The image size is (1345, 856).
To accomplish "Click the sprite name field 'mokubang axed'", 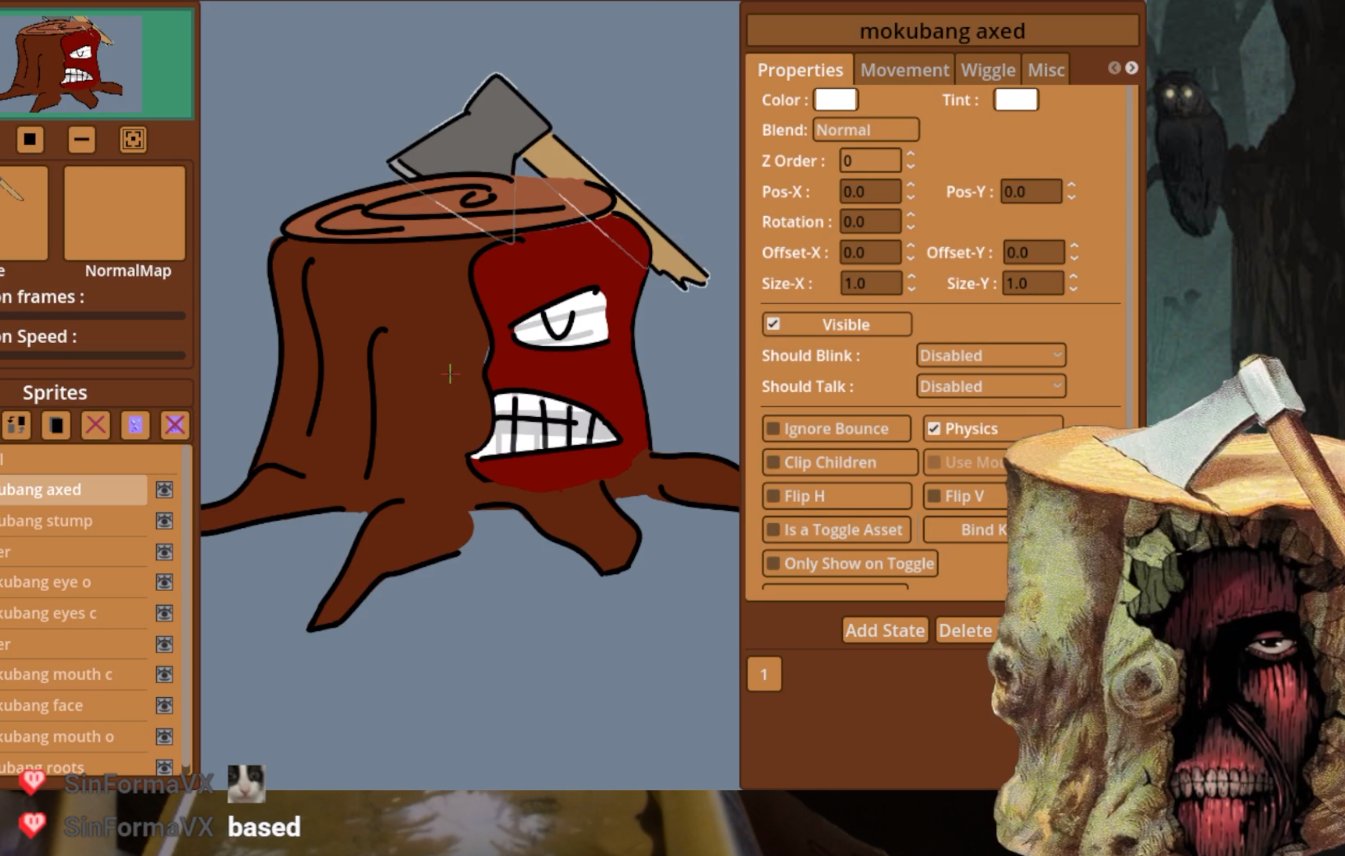I will (943, 31).
